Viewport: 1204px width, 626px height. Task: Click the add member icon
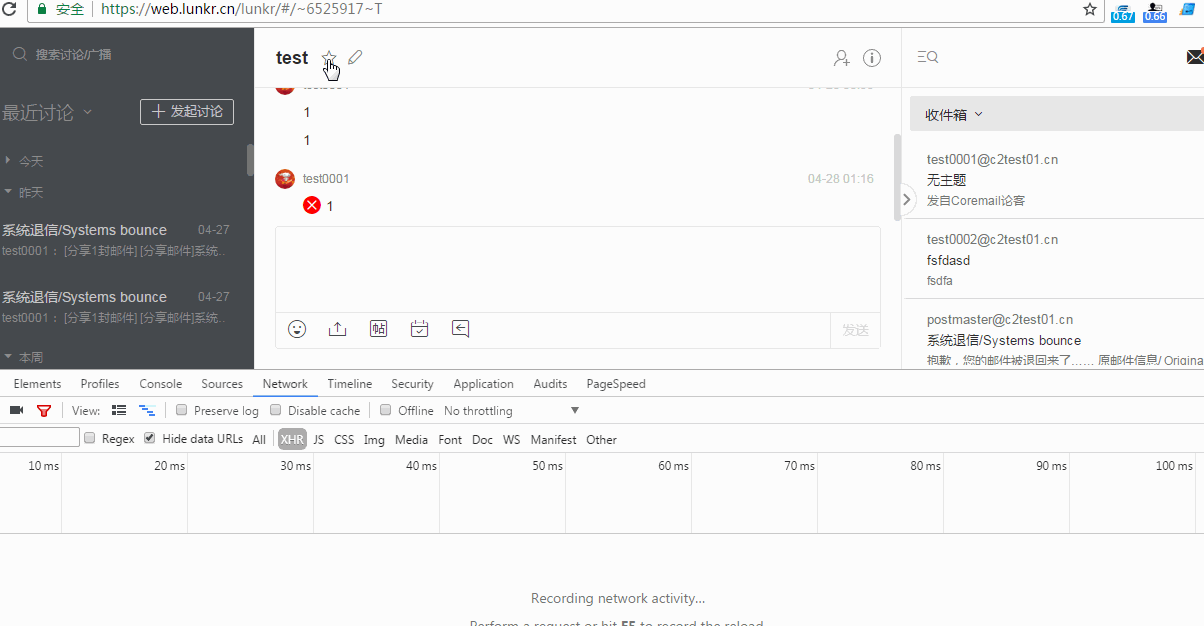coord(842,58)
